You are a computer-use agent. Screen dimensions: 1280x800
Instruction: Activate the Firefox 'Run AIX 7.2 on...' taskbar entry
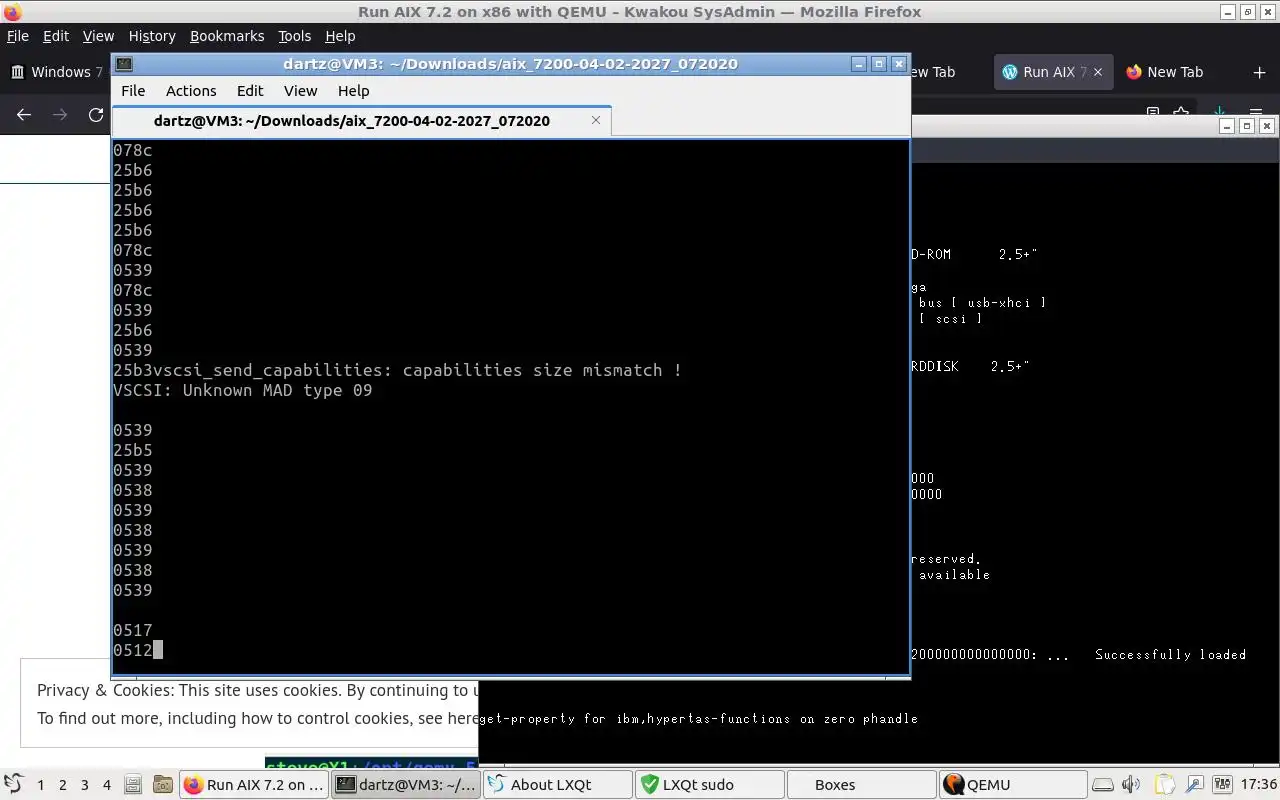[255, 785]
